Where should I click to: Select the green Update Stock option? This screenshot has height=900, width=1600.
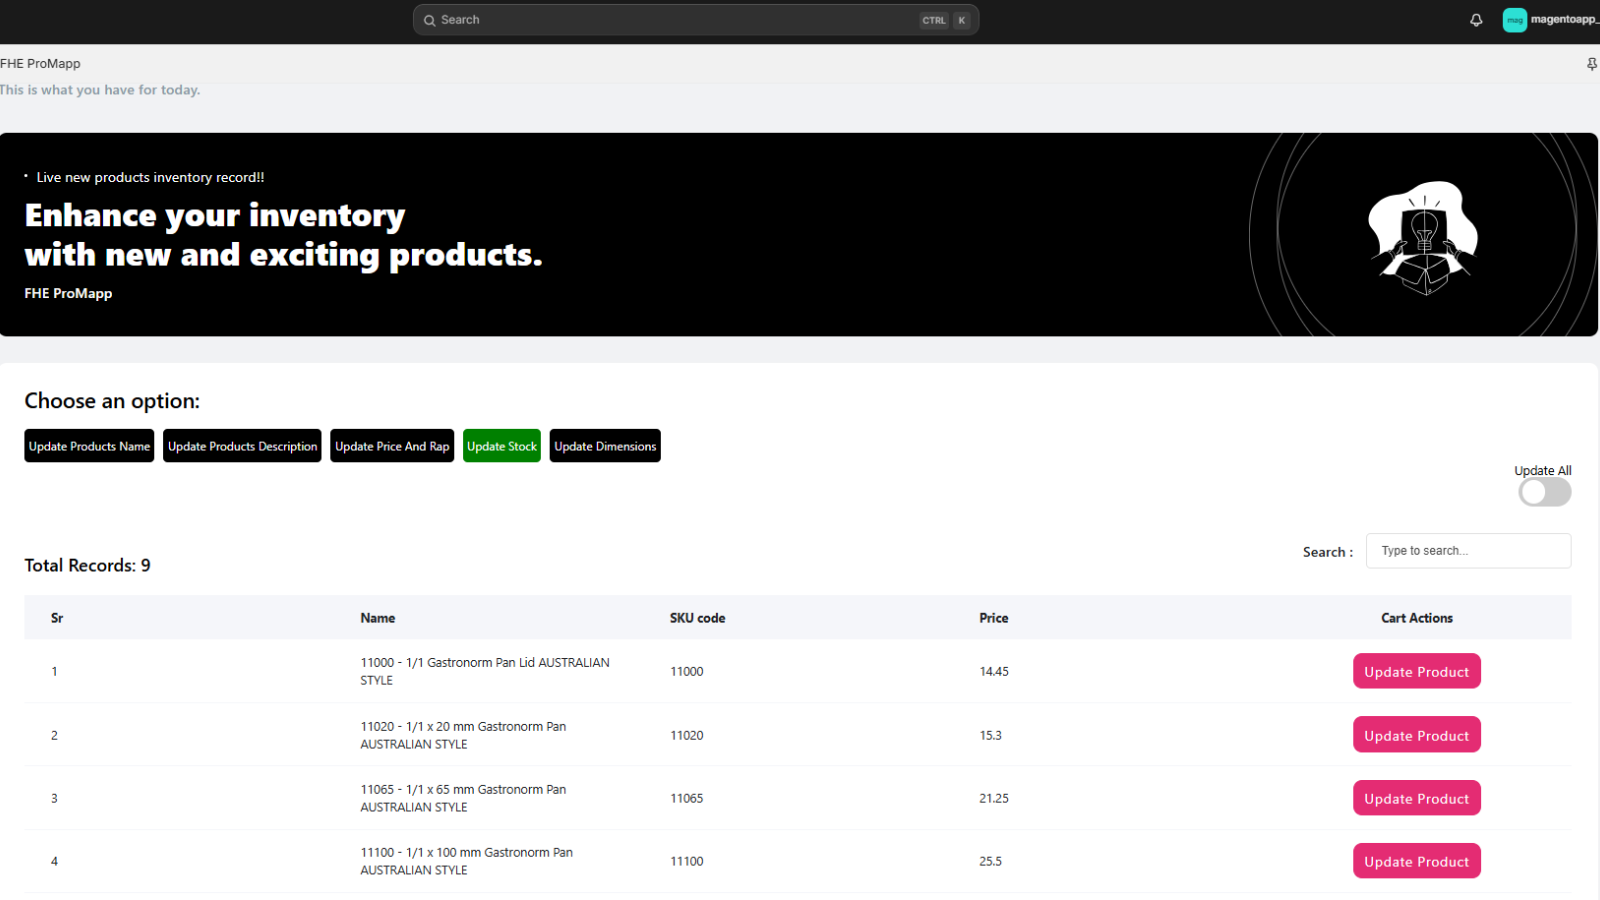point(502,446)
